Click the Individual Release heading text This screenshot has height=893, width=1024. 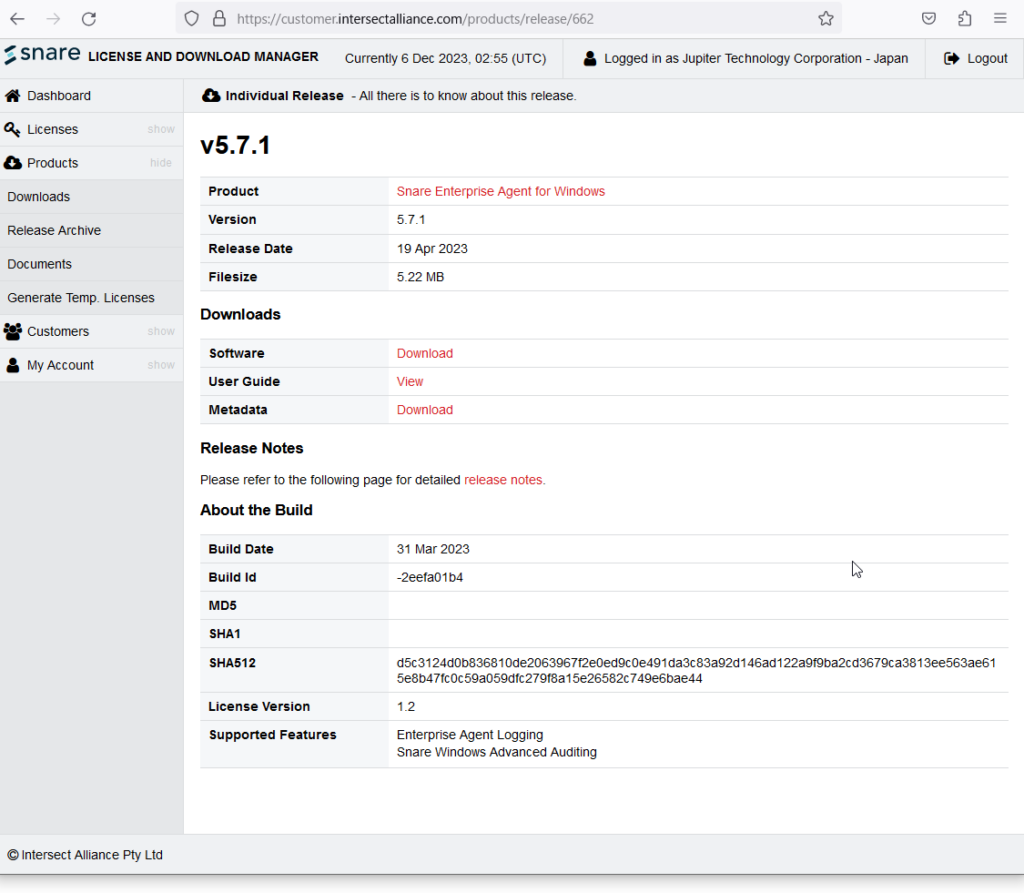[x=284, y=95]
